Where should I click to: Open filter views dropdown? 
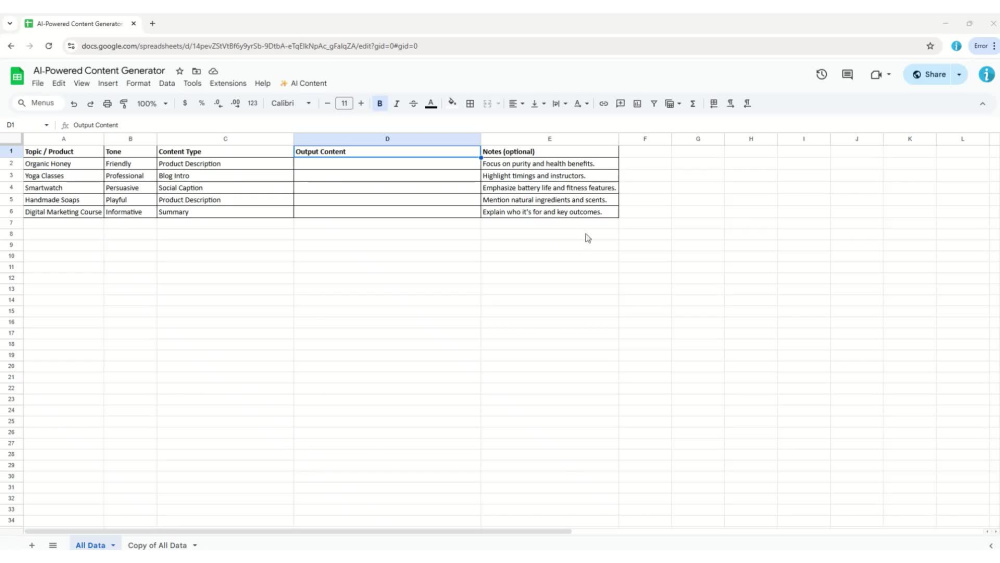pyautogui.click(x=673, y=103)
